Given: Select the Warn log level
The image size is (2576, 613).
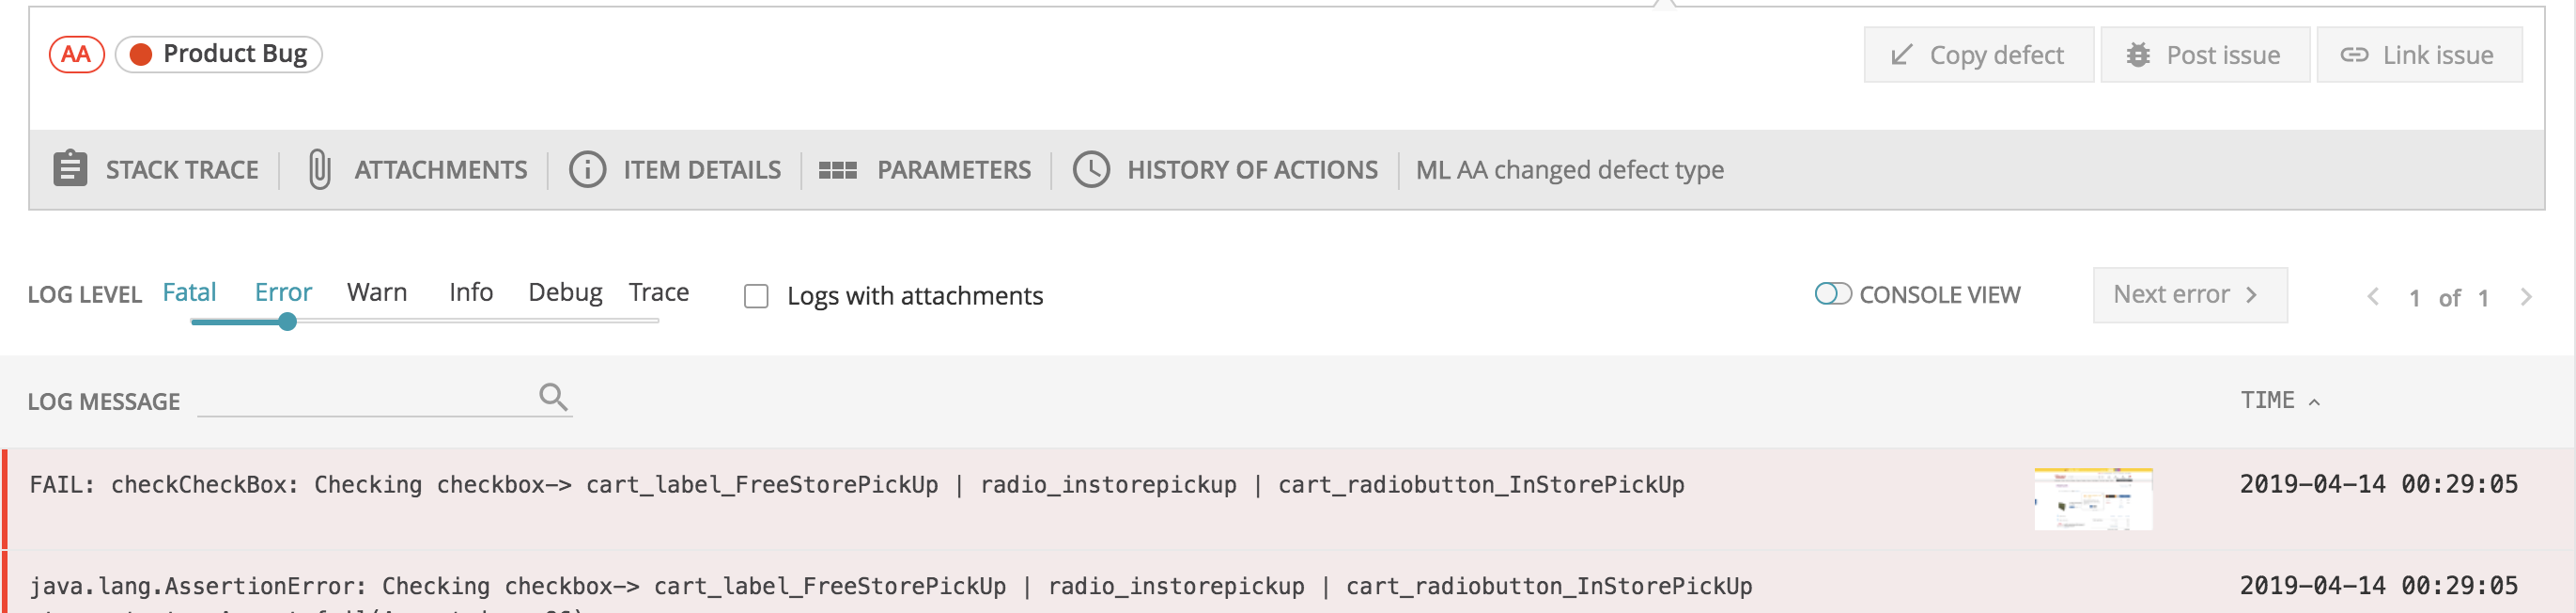Looking at the screenshot, I should click(x=377, y=292).
